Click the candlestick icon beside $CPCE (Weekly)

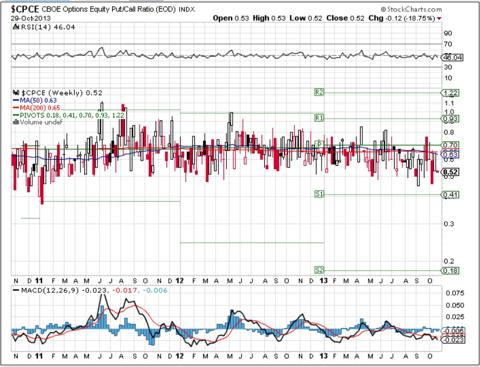click(x=16, y=92)
